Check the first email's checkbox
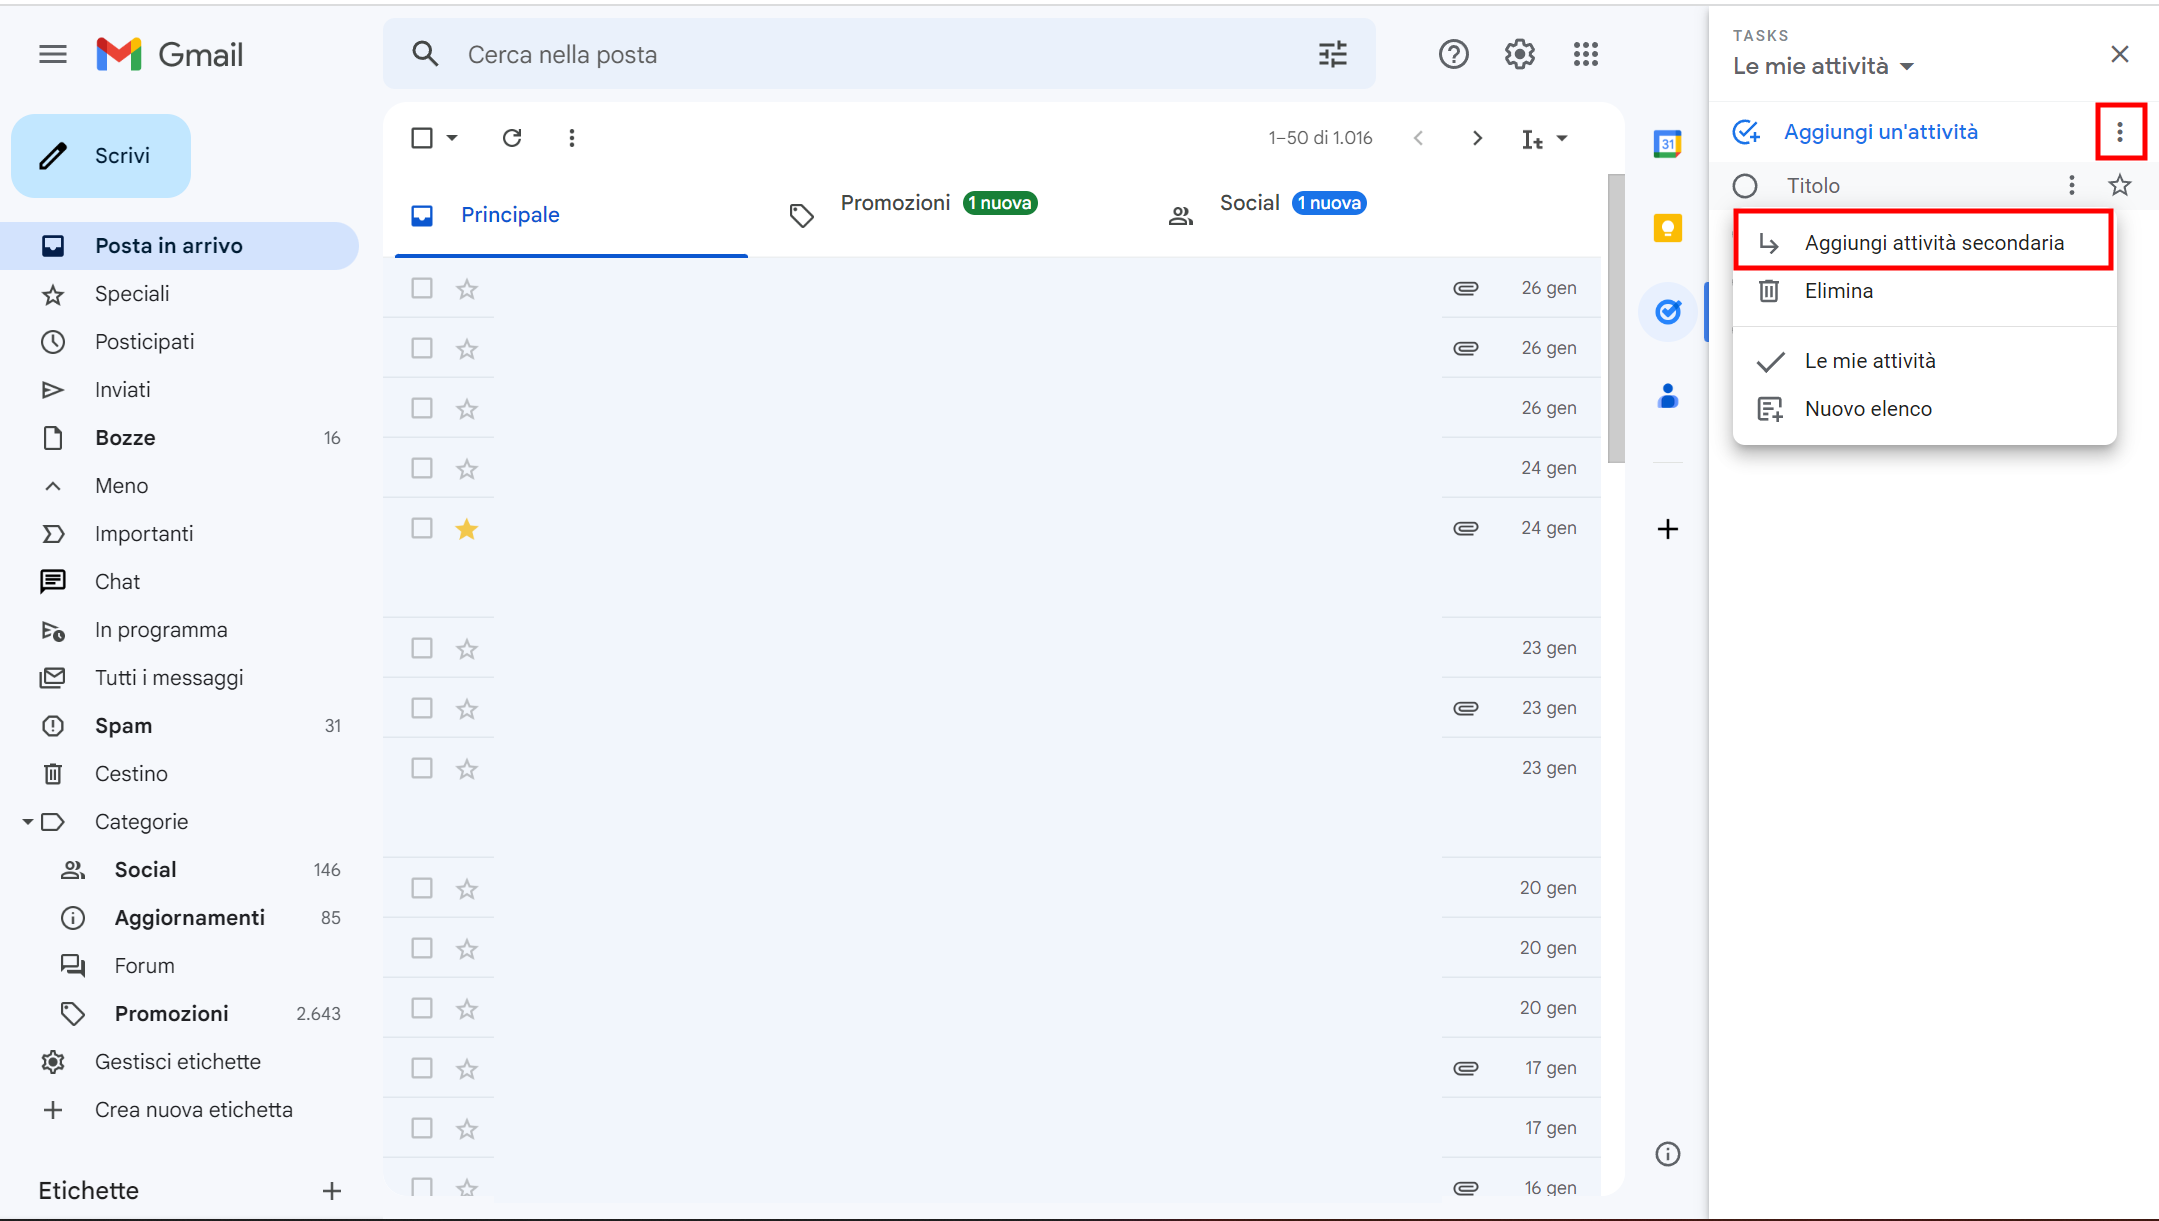 pyautogui.click(x=422, y=288)
